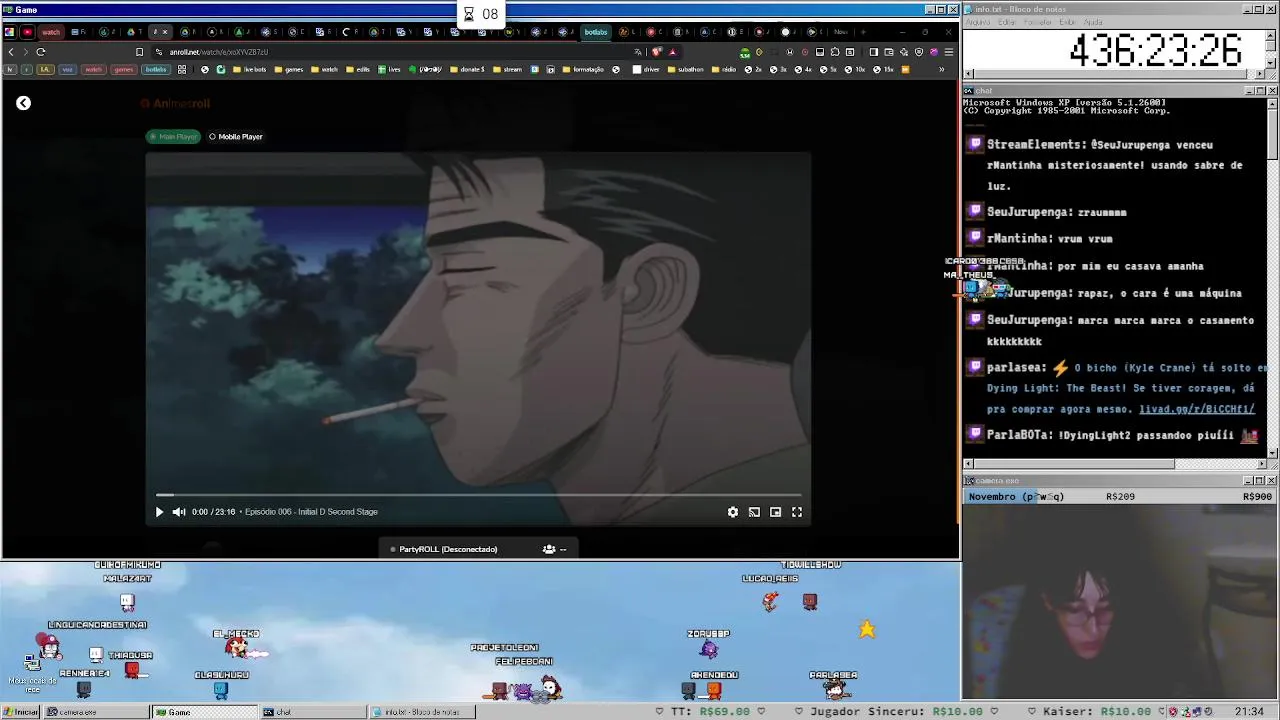The image size is (1280, 720).
Task: Click the Iniciar start button
Action: [x=21, y=712]
